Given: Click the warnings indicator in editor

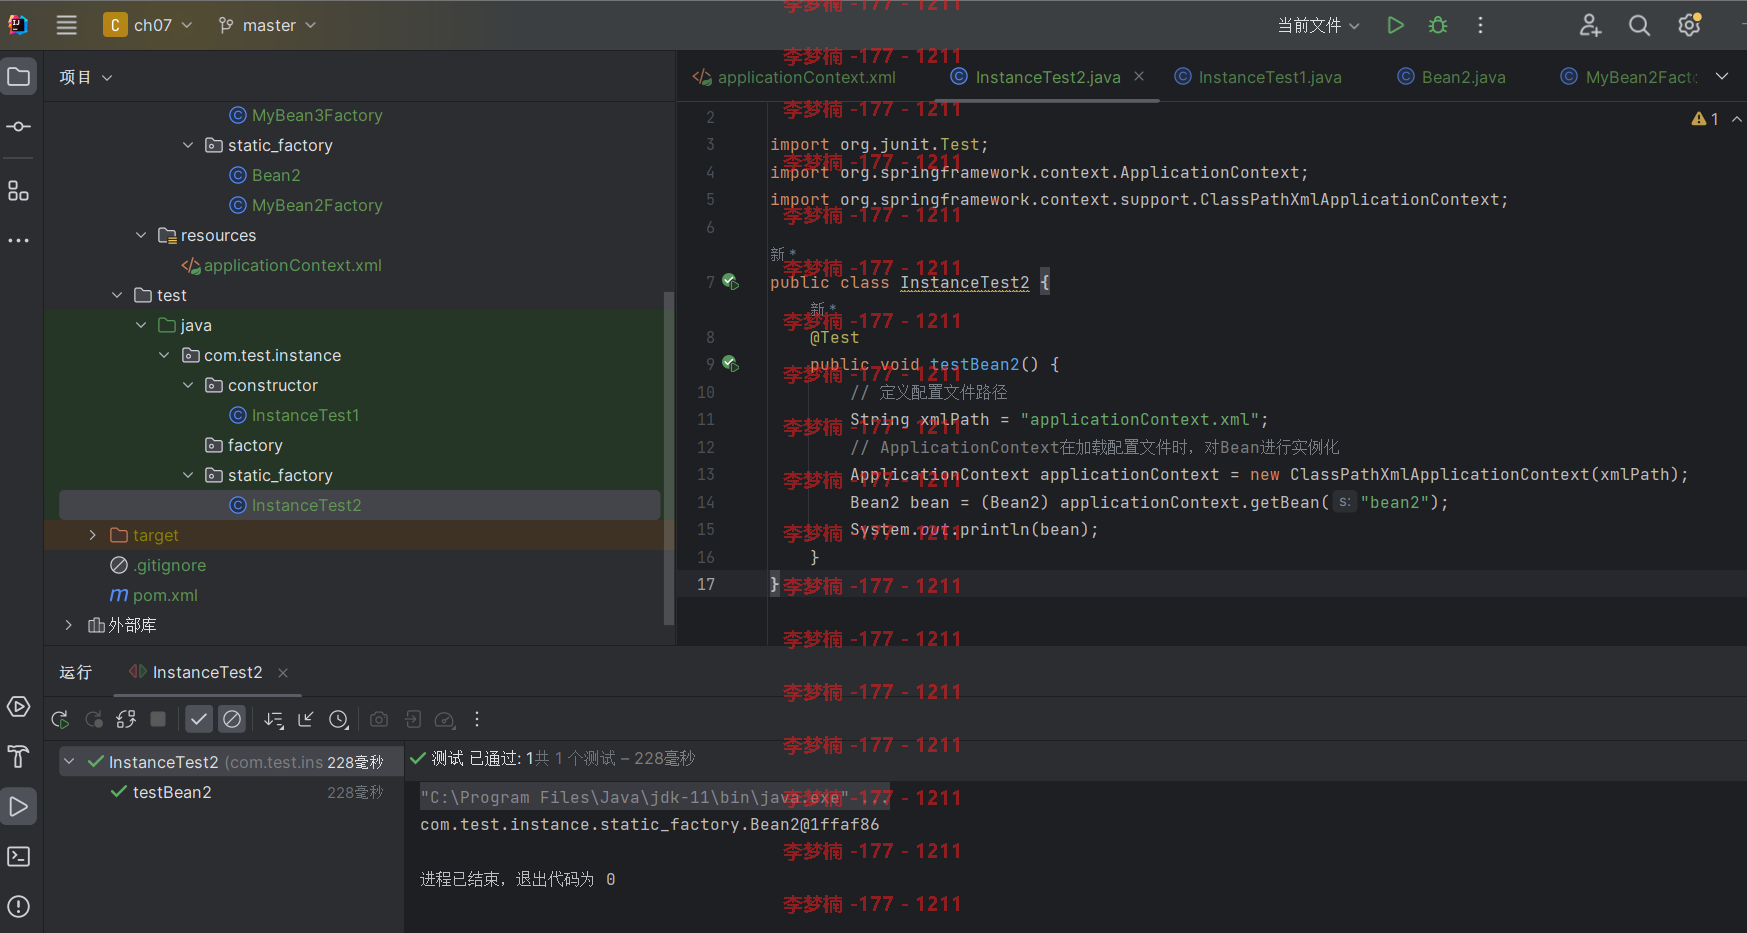Looking at the screenshot, I should 1705,119.
